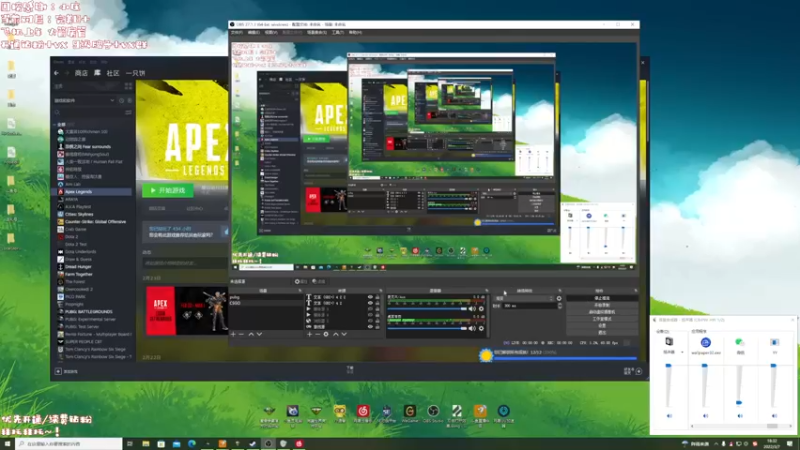Adjust second OBS mixer volume slider
The image size is (800, 450).
pos(428,328)
